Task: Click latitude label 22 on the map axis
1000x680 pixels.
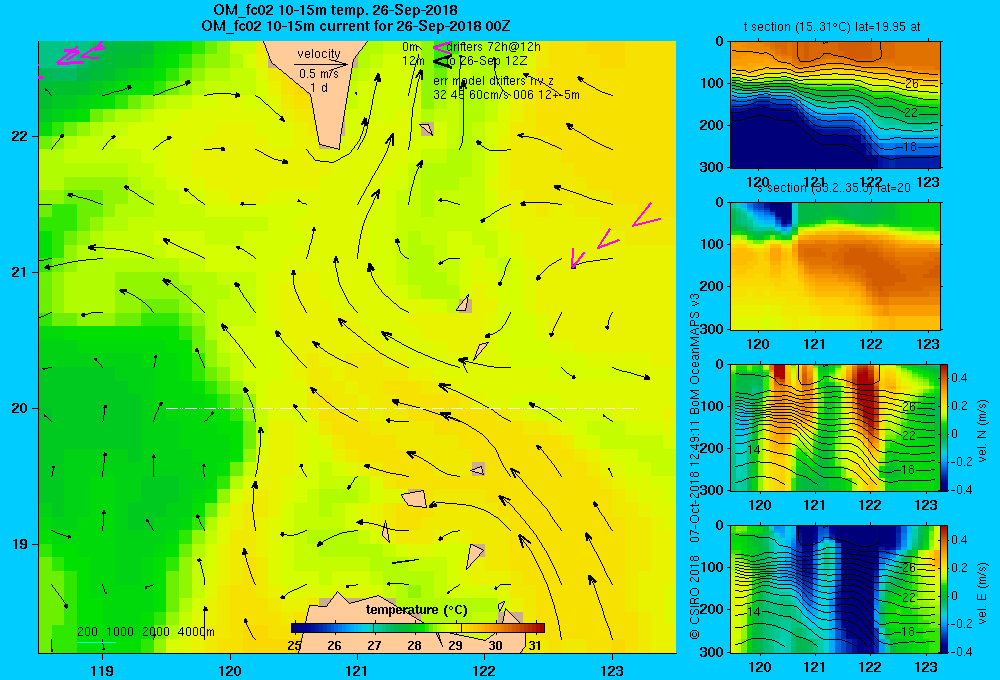Action: coord(20,137)
